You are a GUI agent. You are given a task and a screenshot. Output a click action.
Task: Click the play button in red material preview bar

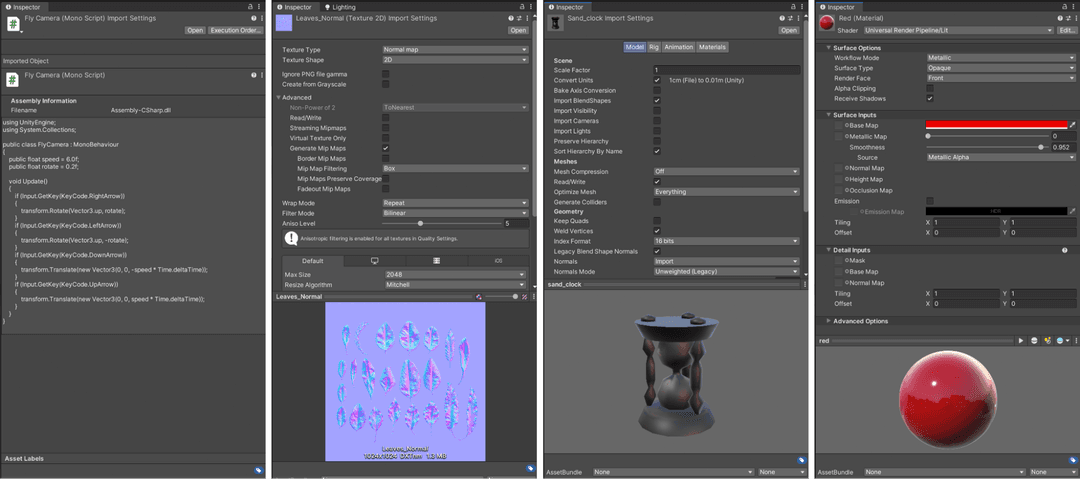pyautogui.click(x=1021, y=340)
